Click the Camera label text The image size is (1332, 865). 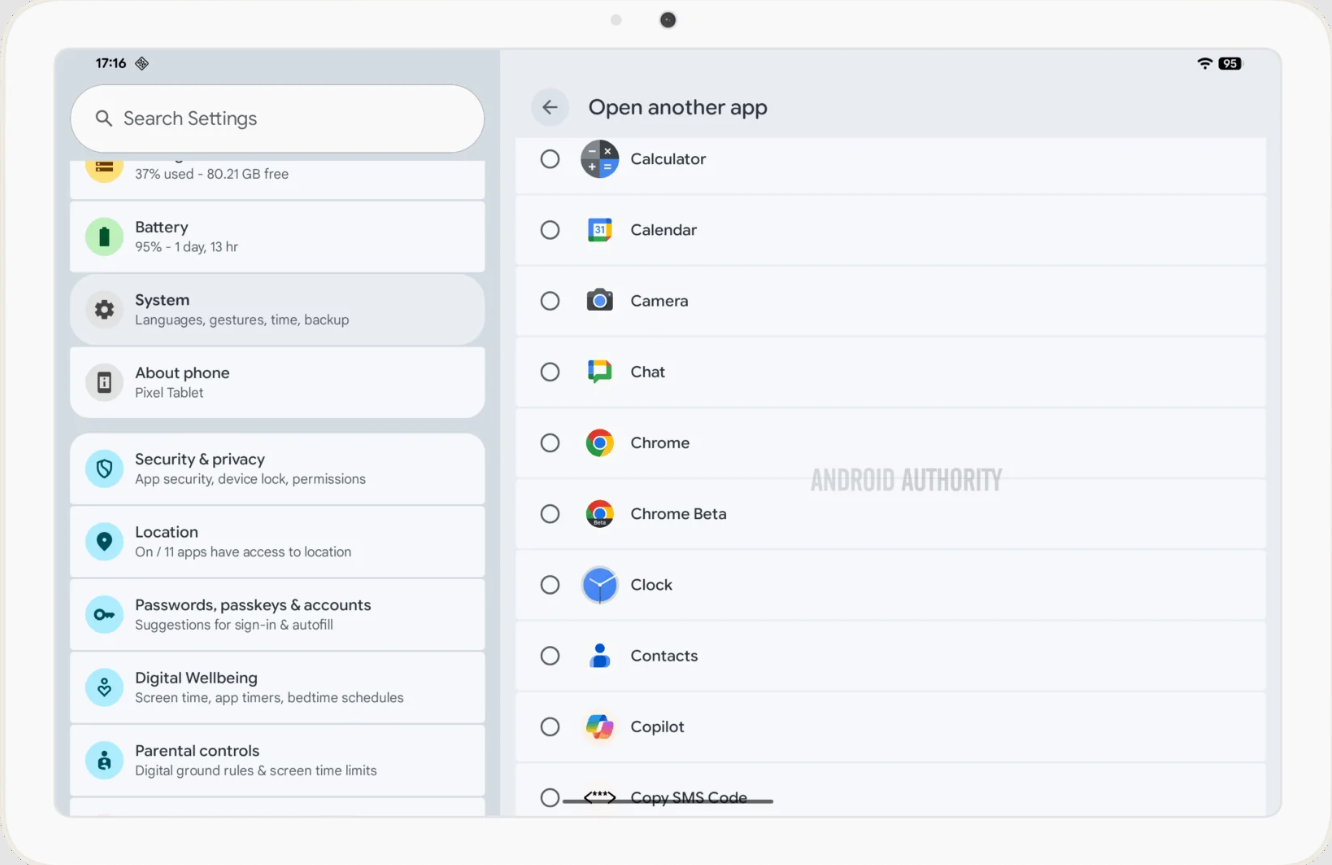click(659, 301)
